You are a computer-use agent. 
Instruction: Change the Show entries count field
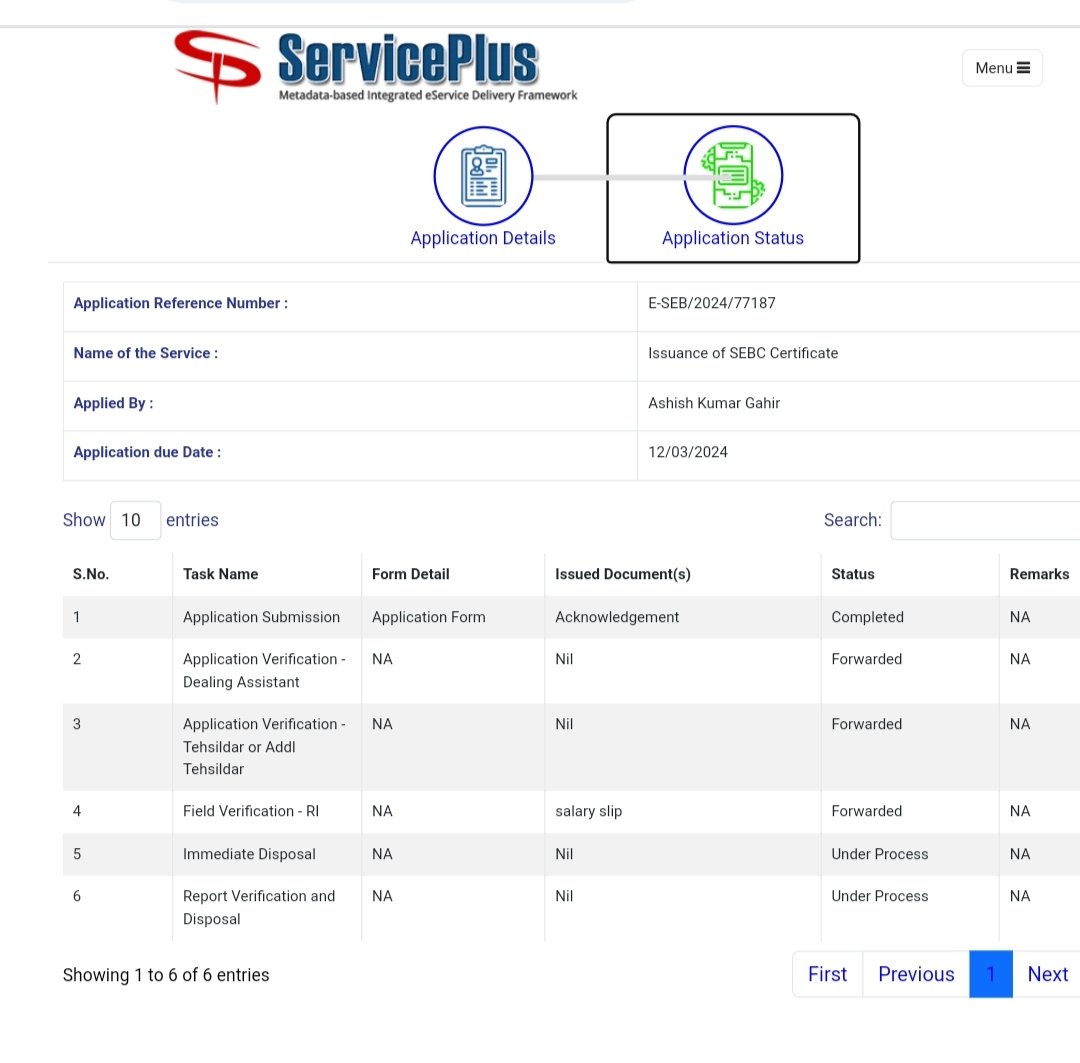click(135, 520)
